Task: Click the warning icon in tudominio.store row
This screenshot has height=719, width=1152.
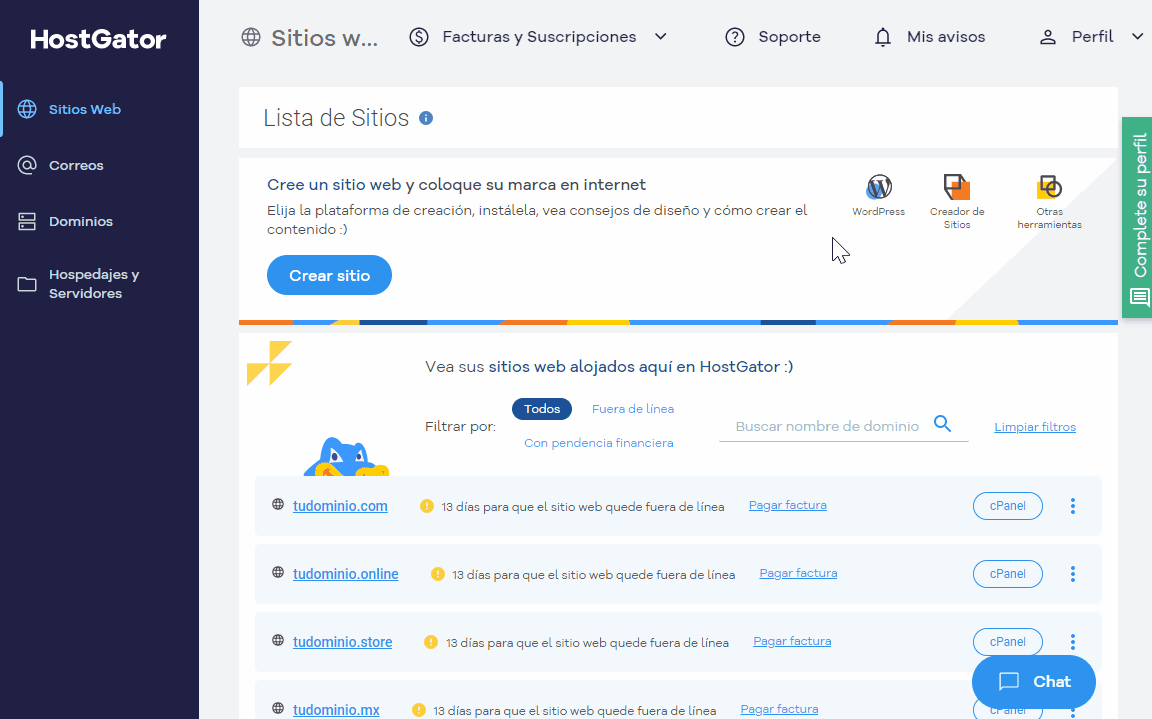Action: click(431, 642)
